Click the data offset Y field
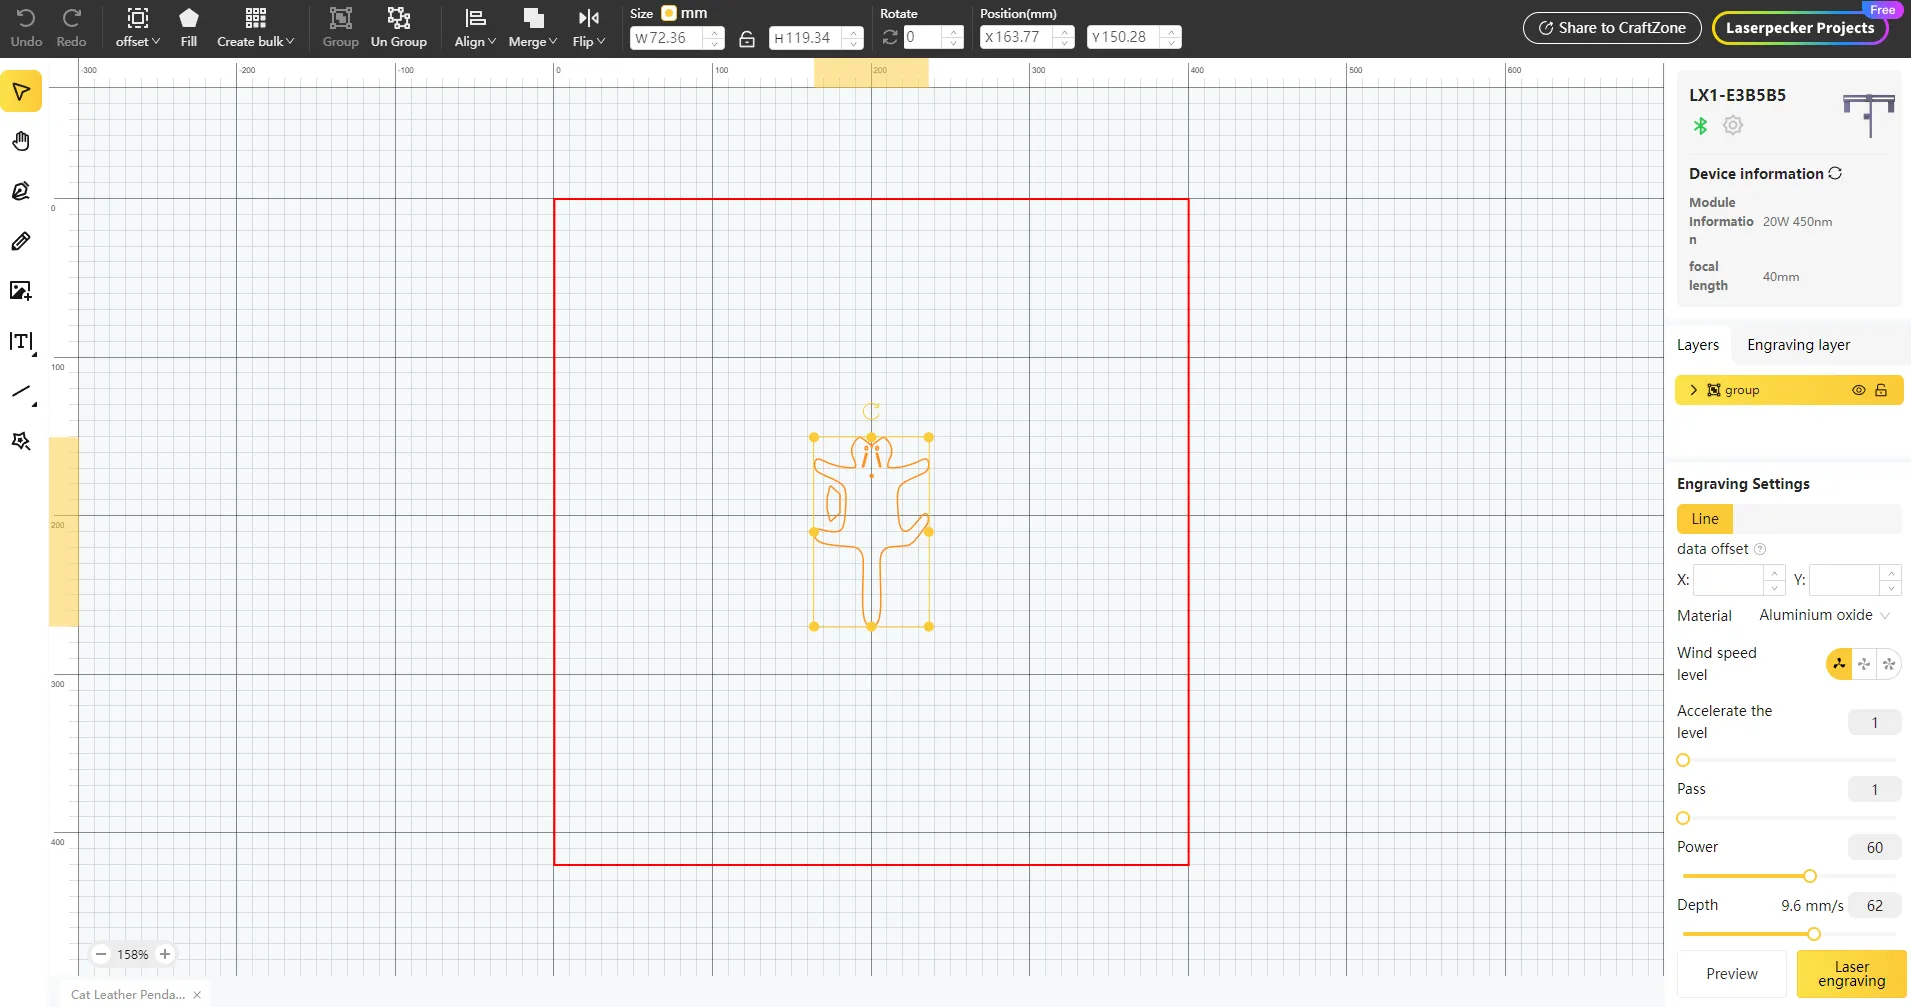 pyautogui.click(x=1854, y=580)
